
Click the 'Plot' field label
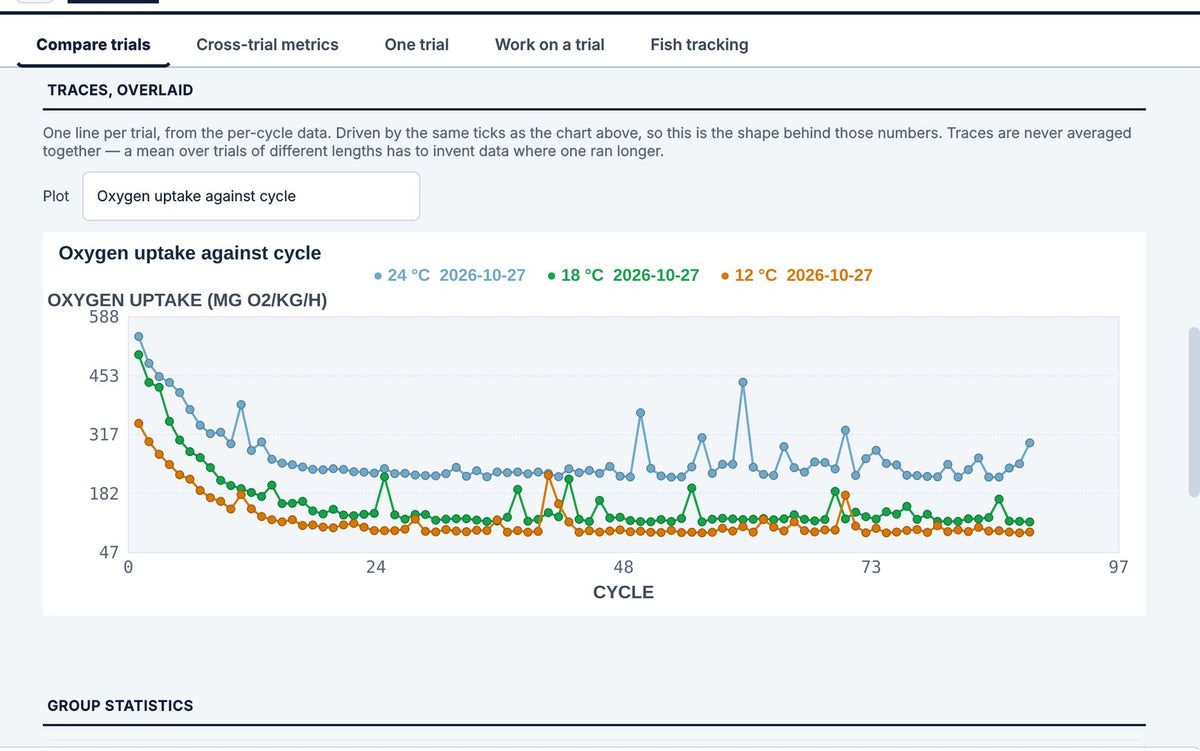56,196
